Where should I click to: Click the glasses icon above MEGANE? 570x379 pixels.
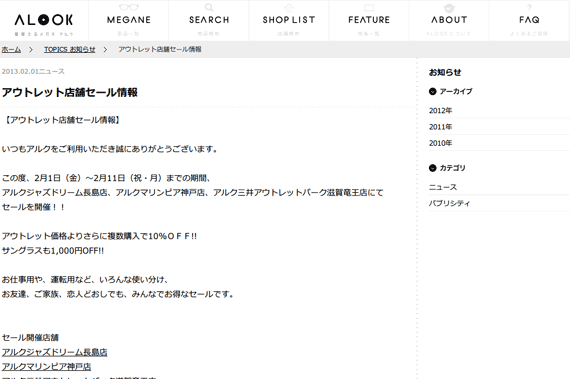pos(129,7)
